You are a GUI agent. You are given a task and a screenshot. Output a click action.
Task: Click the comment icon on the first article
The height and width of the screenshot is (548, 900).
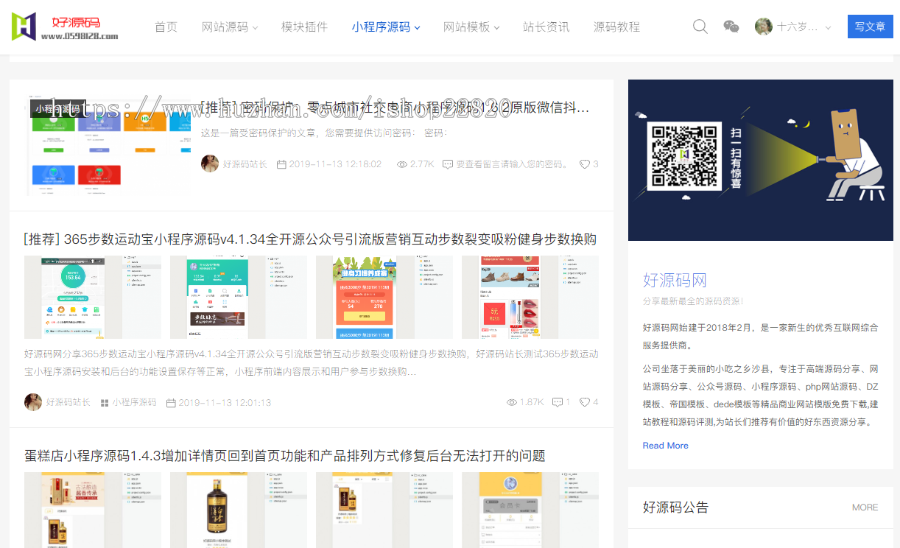click(448, 164)
